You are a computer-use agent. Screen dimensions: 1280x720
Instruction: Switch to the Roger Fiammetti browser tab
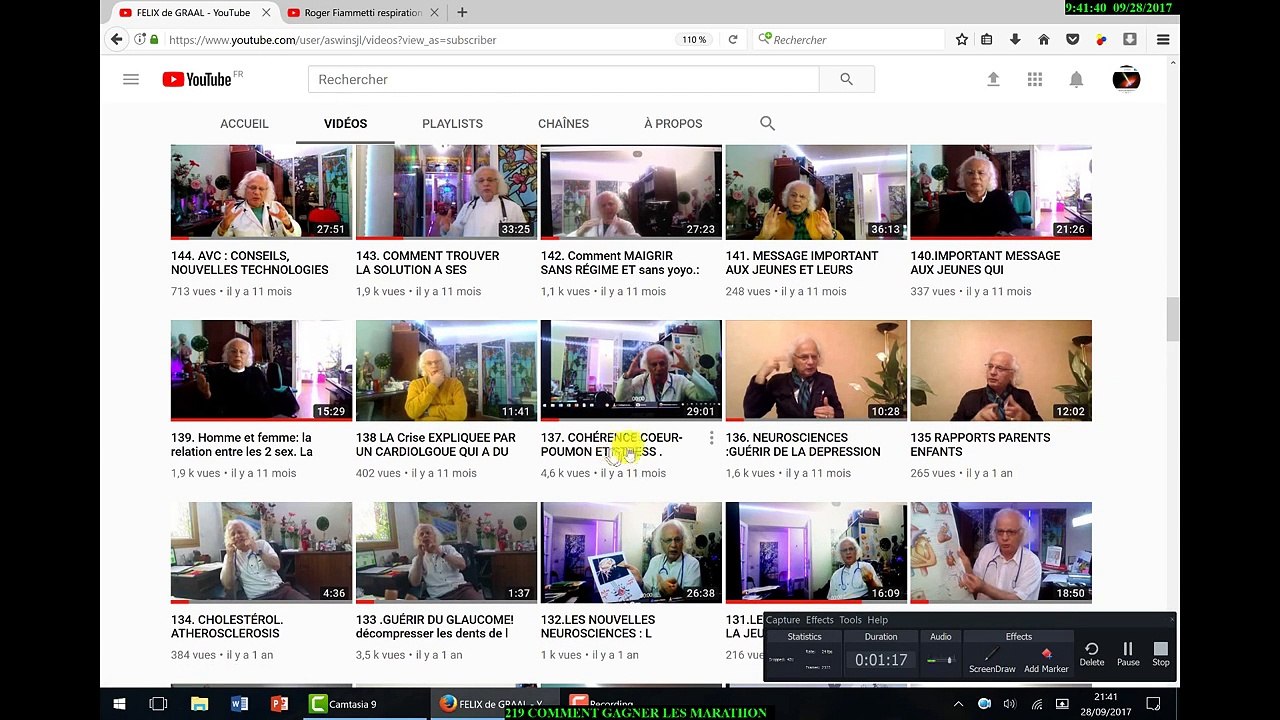[x=362, y=12]
